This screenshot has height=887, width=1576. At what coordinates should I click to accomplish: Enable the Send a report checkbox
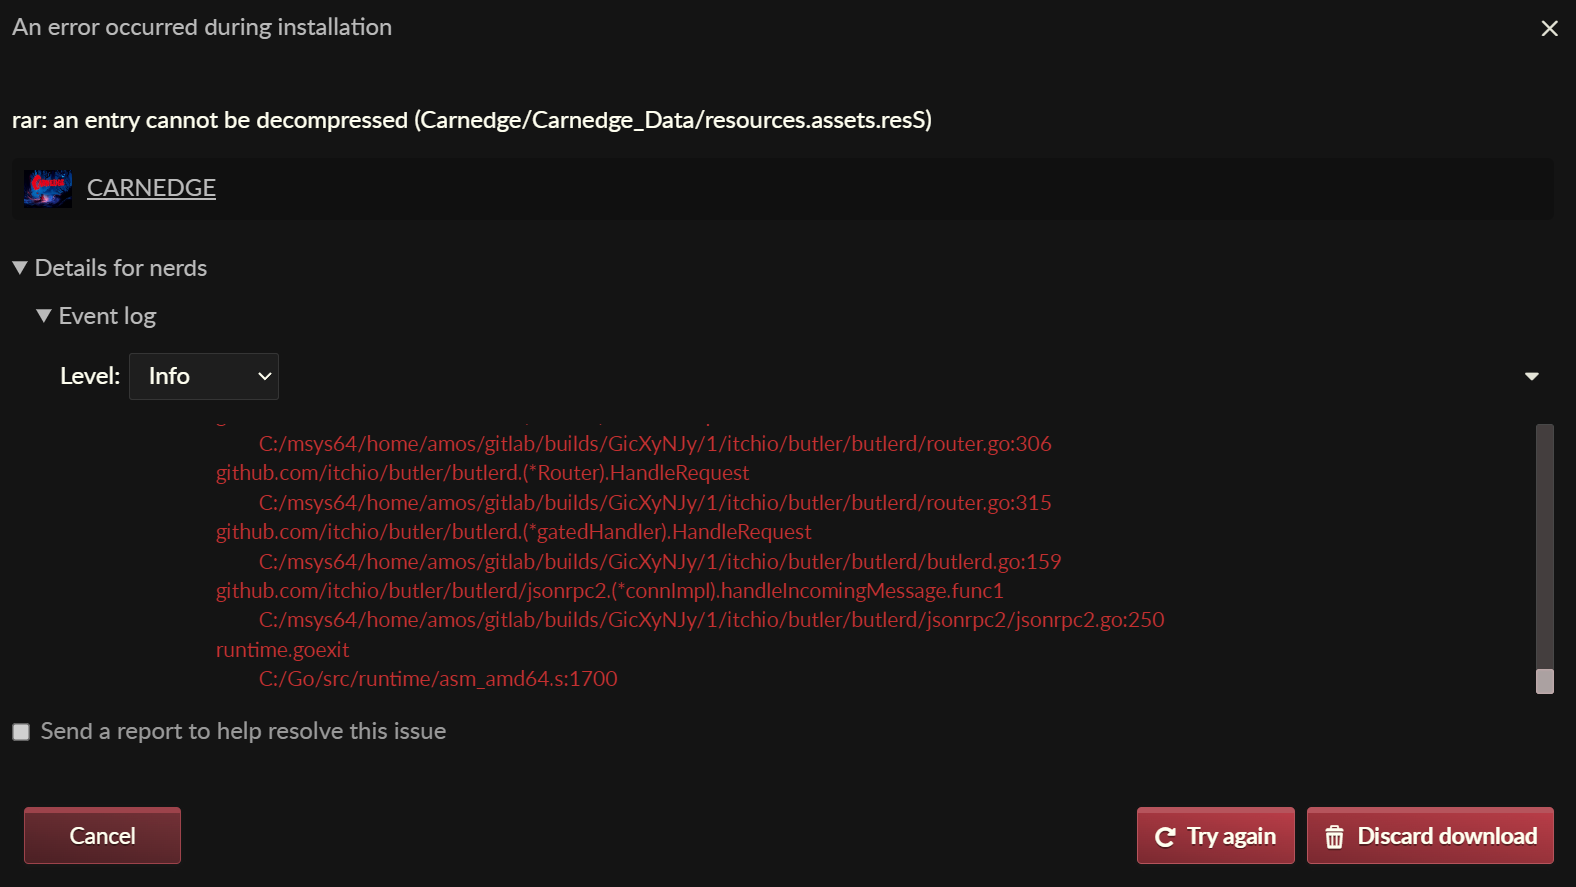click(x=21, y=732)
